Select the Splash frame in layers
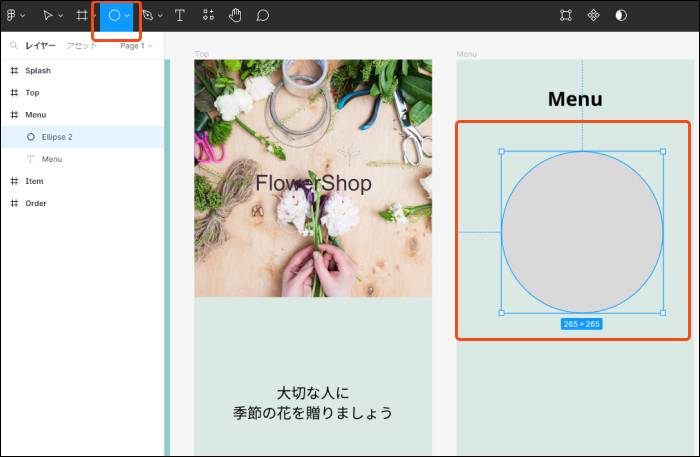The width and height of the screenshot is (700, 457). pos(38,71)
